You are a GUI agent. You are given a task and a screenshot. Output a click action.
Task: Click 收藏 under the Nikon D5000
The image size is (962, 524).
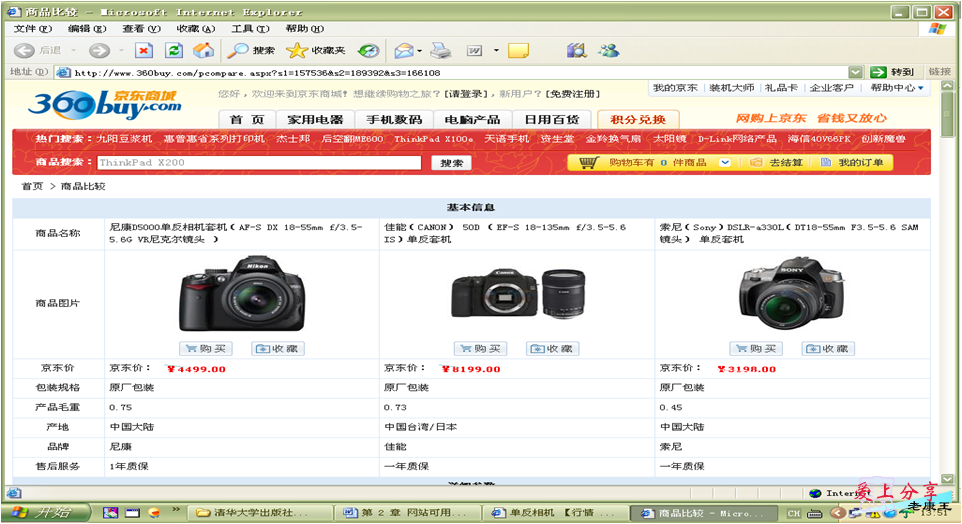[x=278, y=349]
